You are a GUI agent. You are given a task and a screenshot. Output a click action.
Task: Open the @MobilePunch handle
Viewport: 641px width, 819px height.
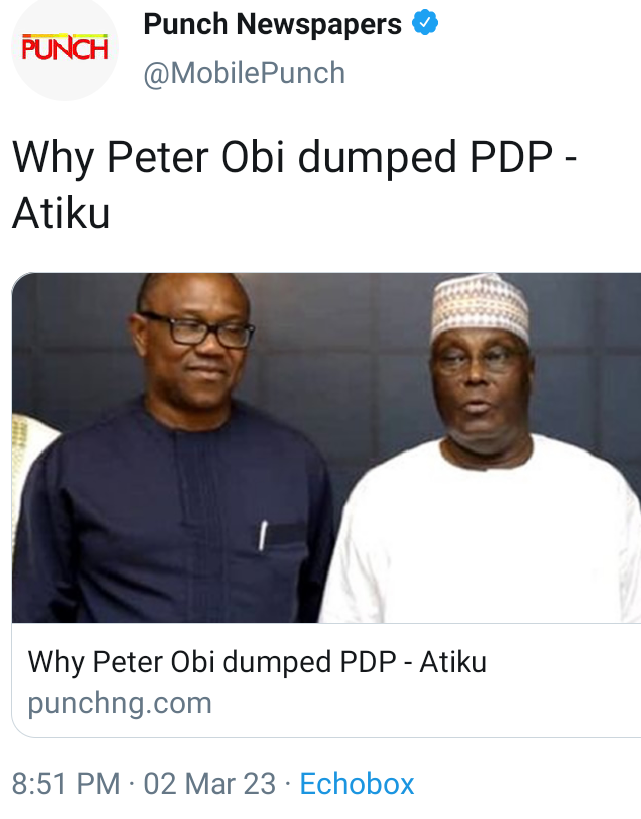tap(244, 73)
